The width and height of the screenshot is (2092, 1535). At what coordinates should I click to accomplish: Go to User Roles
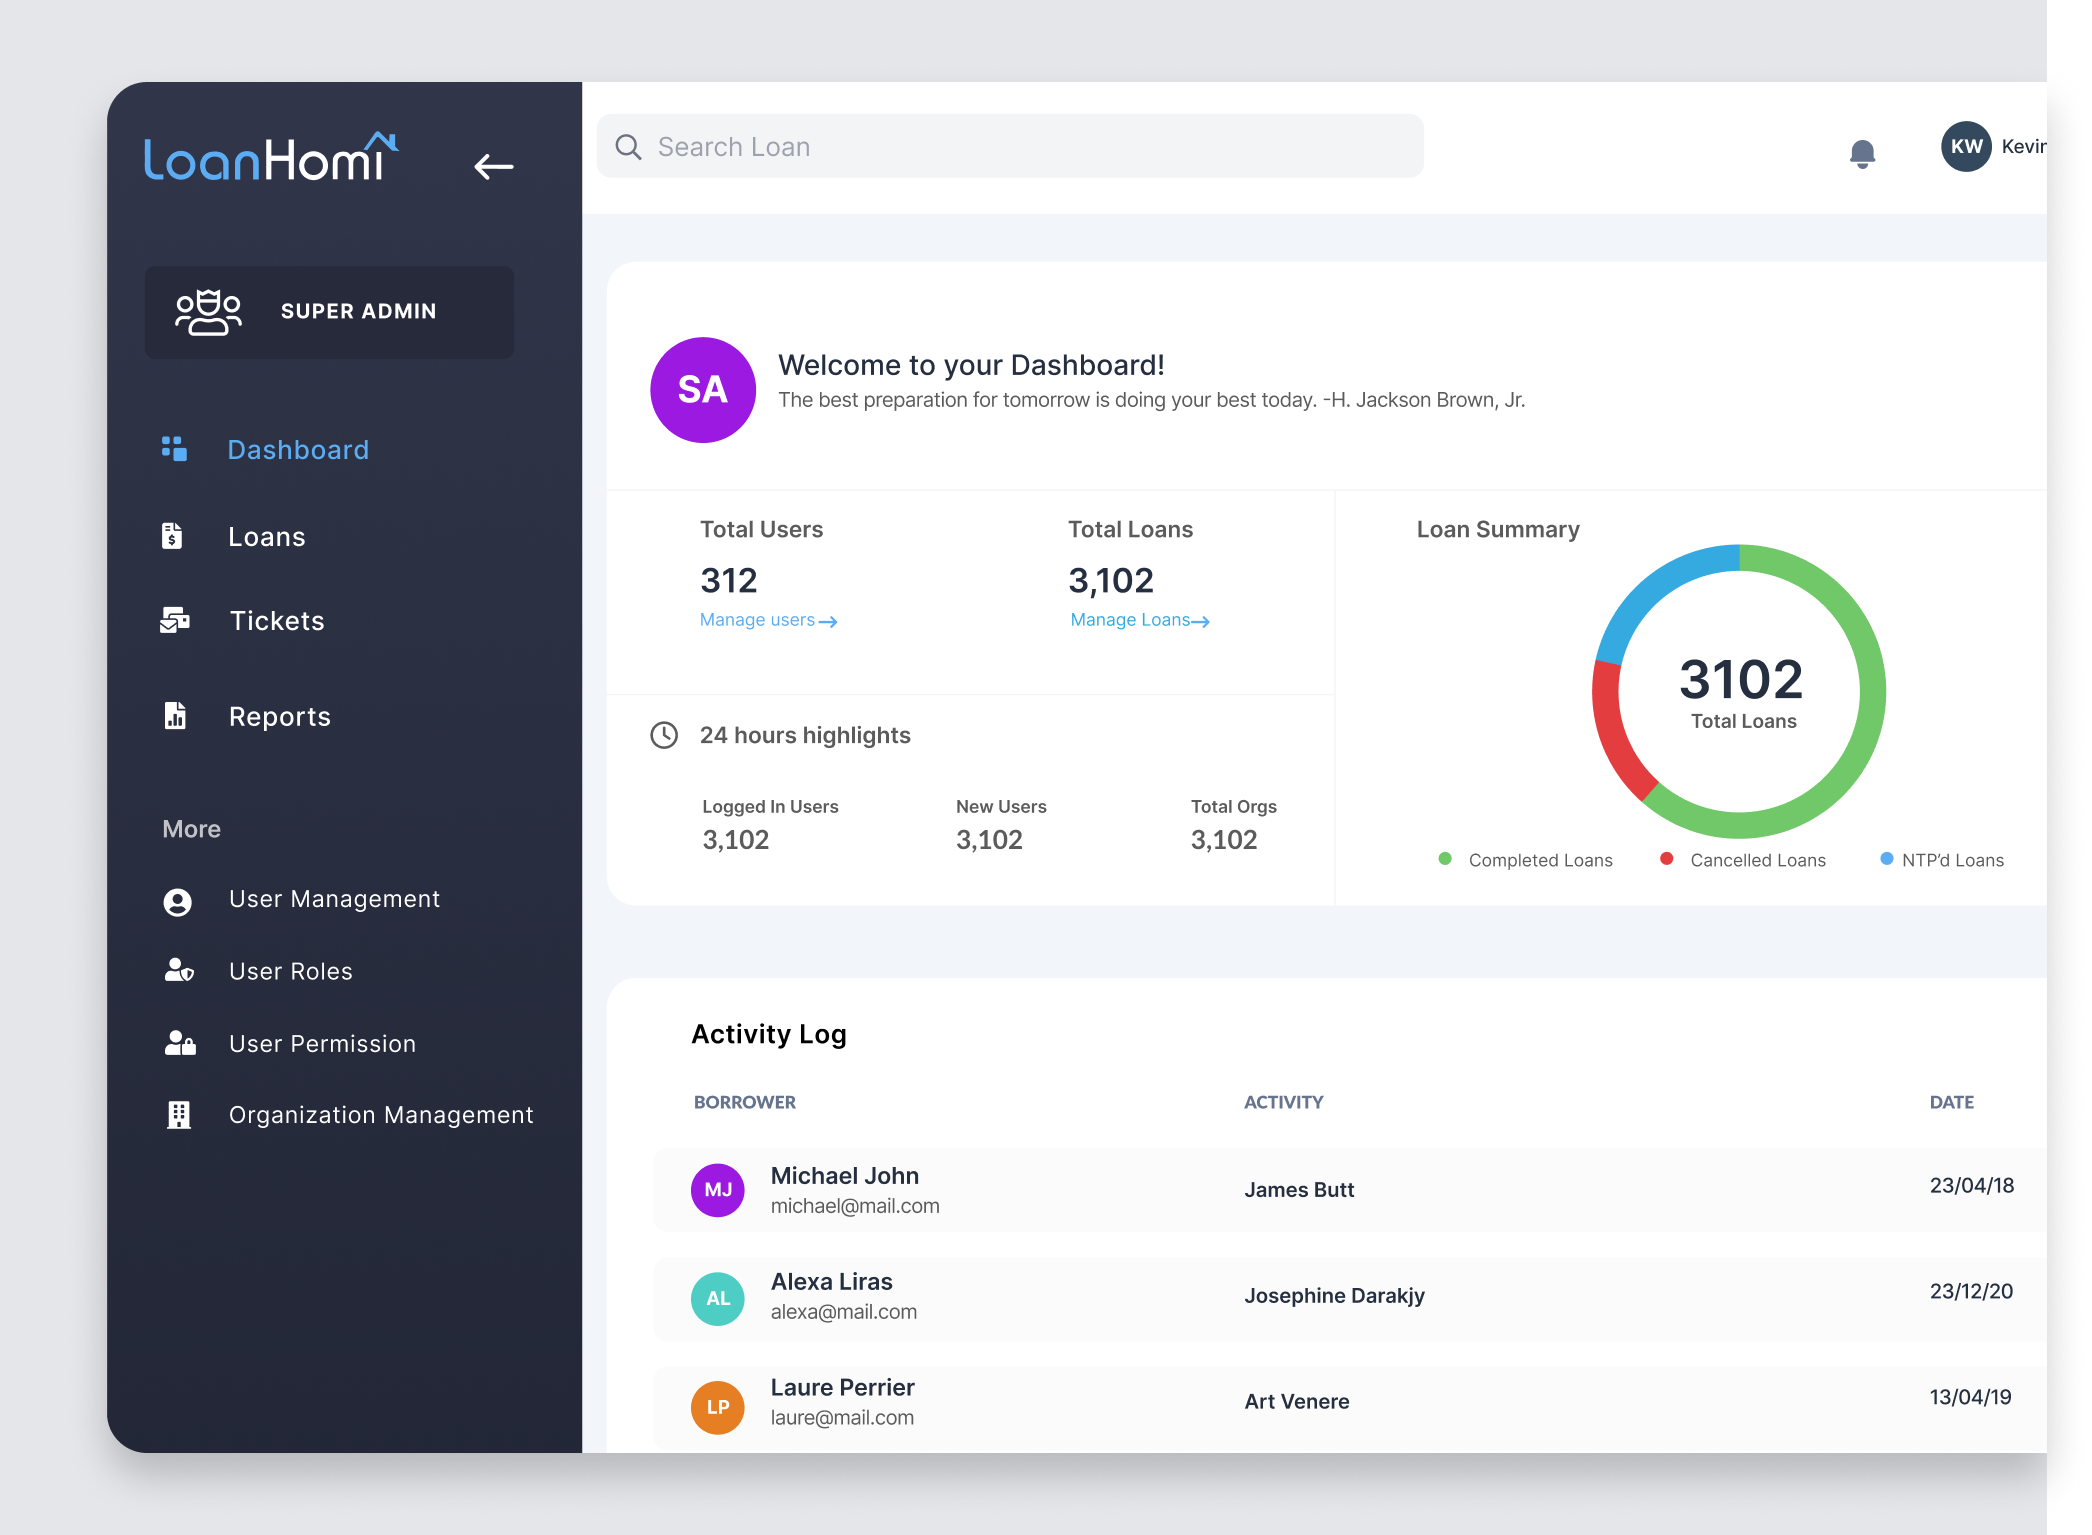coord(290,971)
